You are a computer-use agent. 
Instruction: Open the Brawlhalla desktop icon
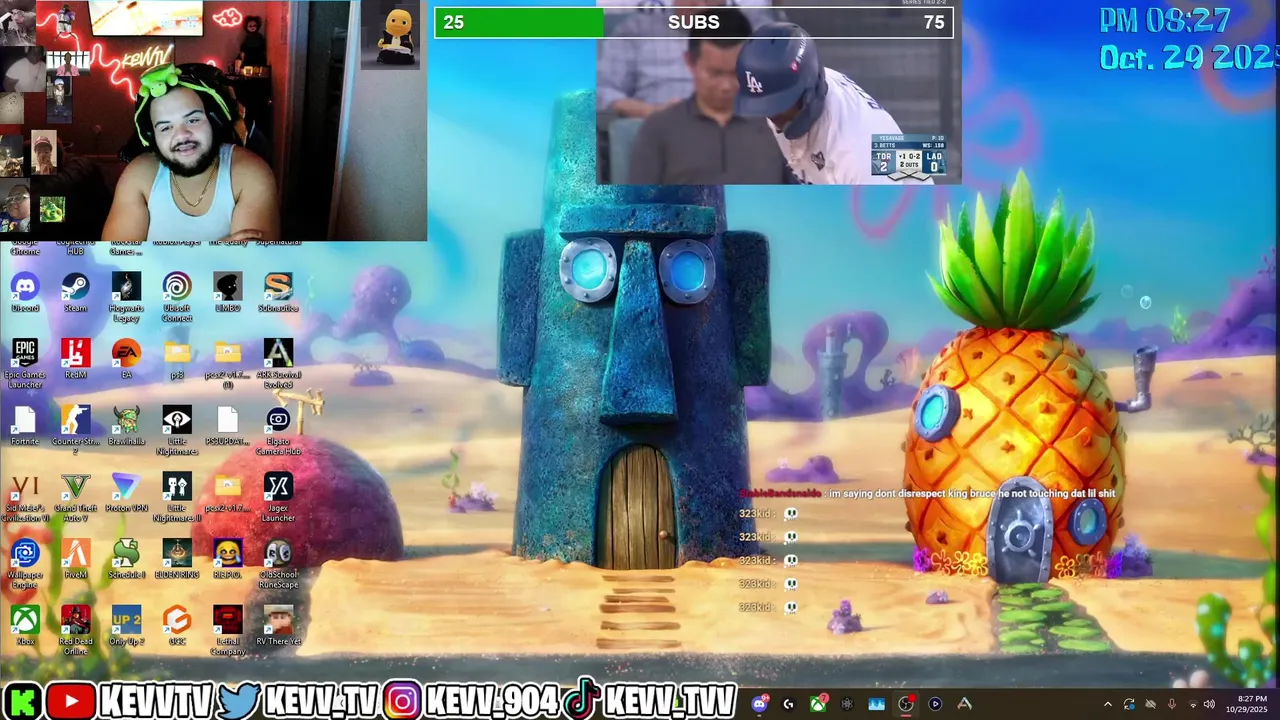[126, 426]
